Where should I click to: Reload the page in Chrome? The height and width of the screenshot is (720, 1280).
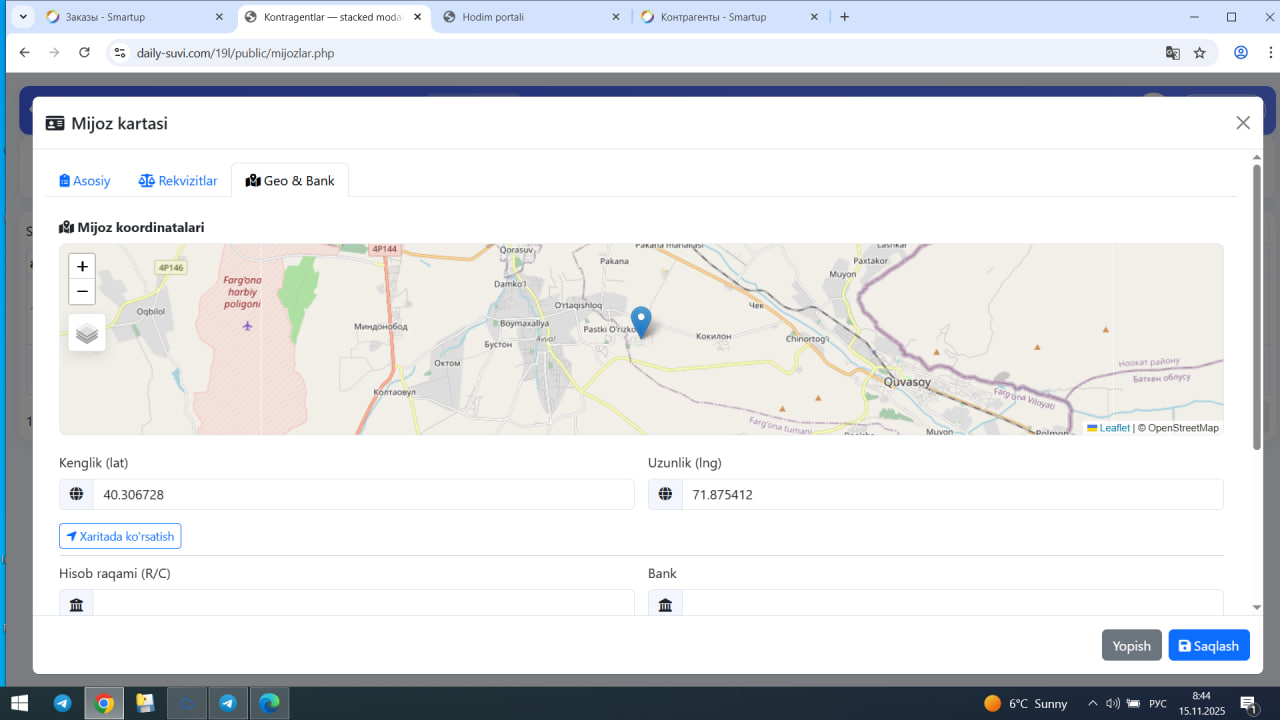pos(85,53)
